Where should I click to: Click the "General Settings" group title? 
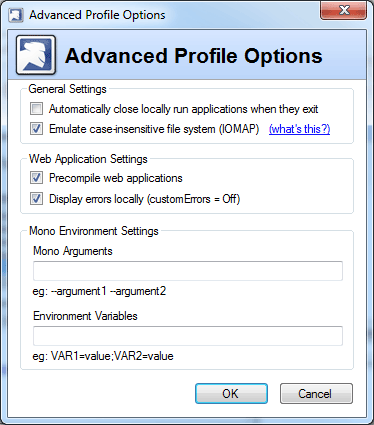[67, 89]
